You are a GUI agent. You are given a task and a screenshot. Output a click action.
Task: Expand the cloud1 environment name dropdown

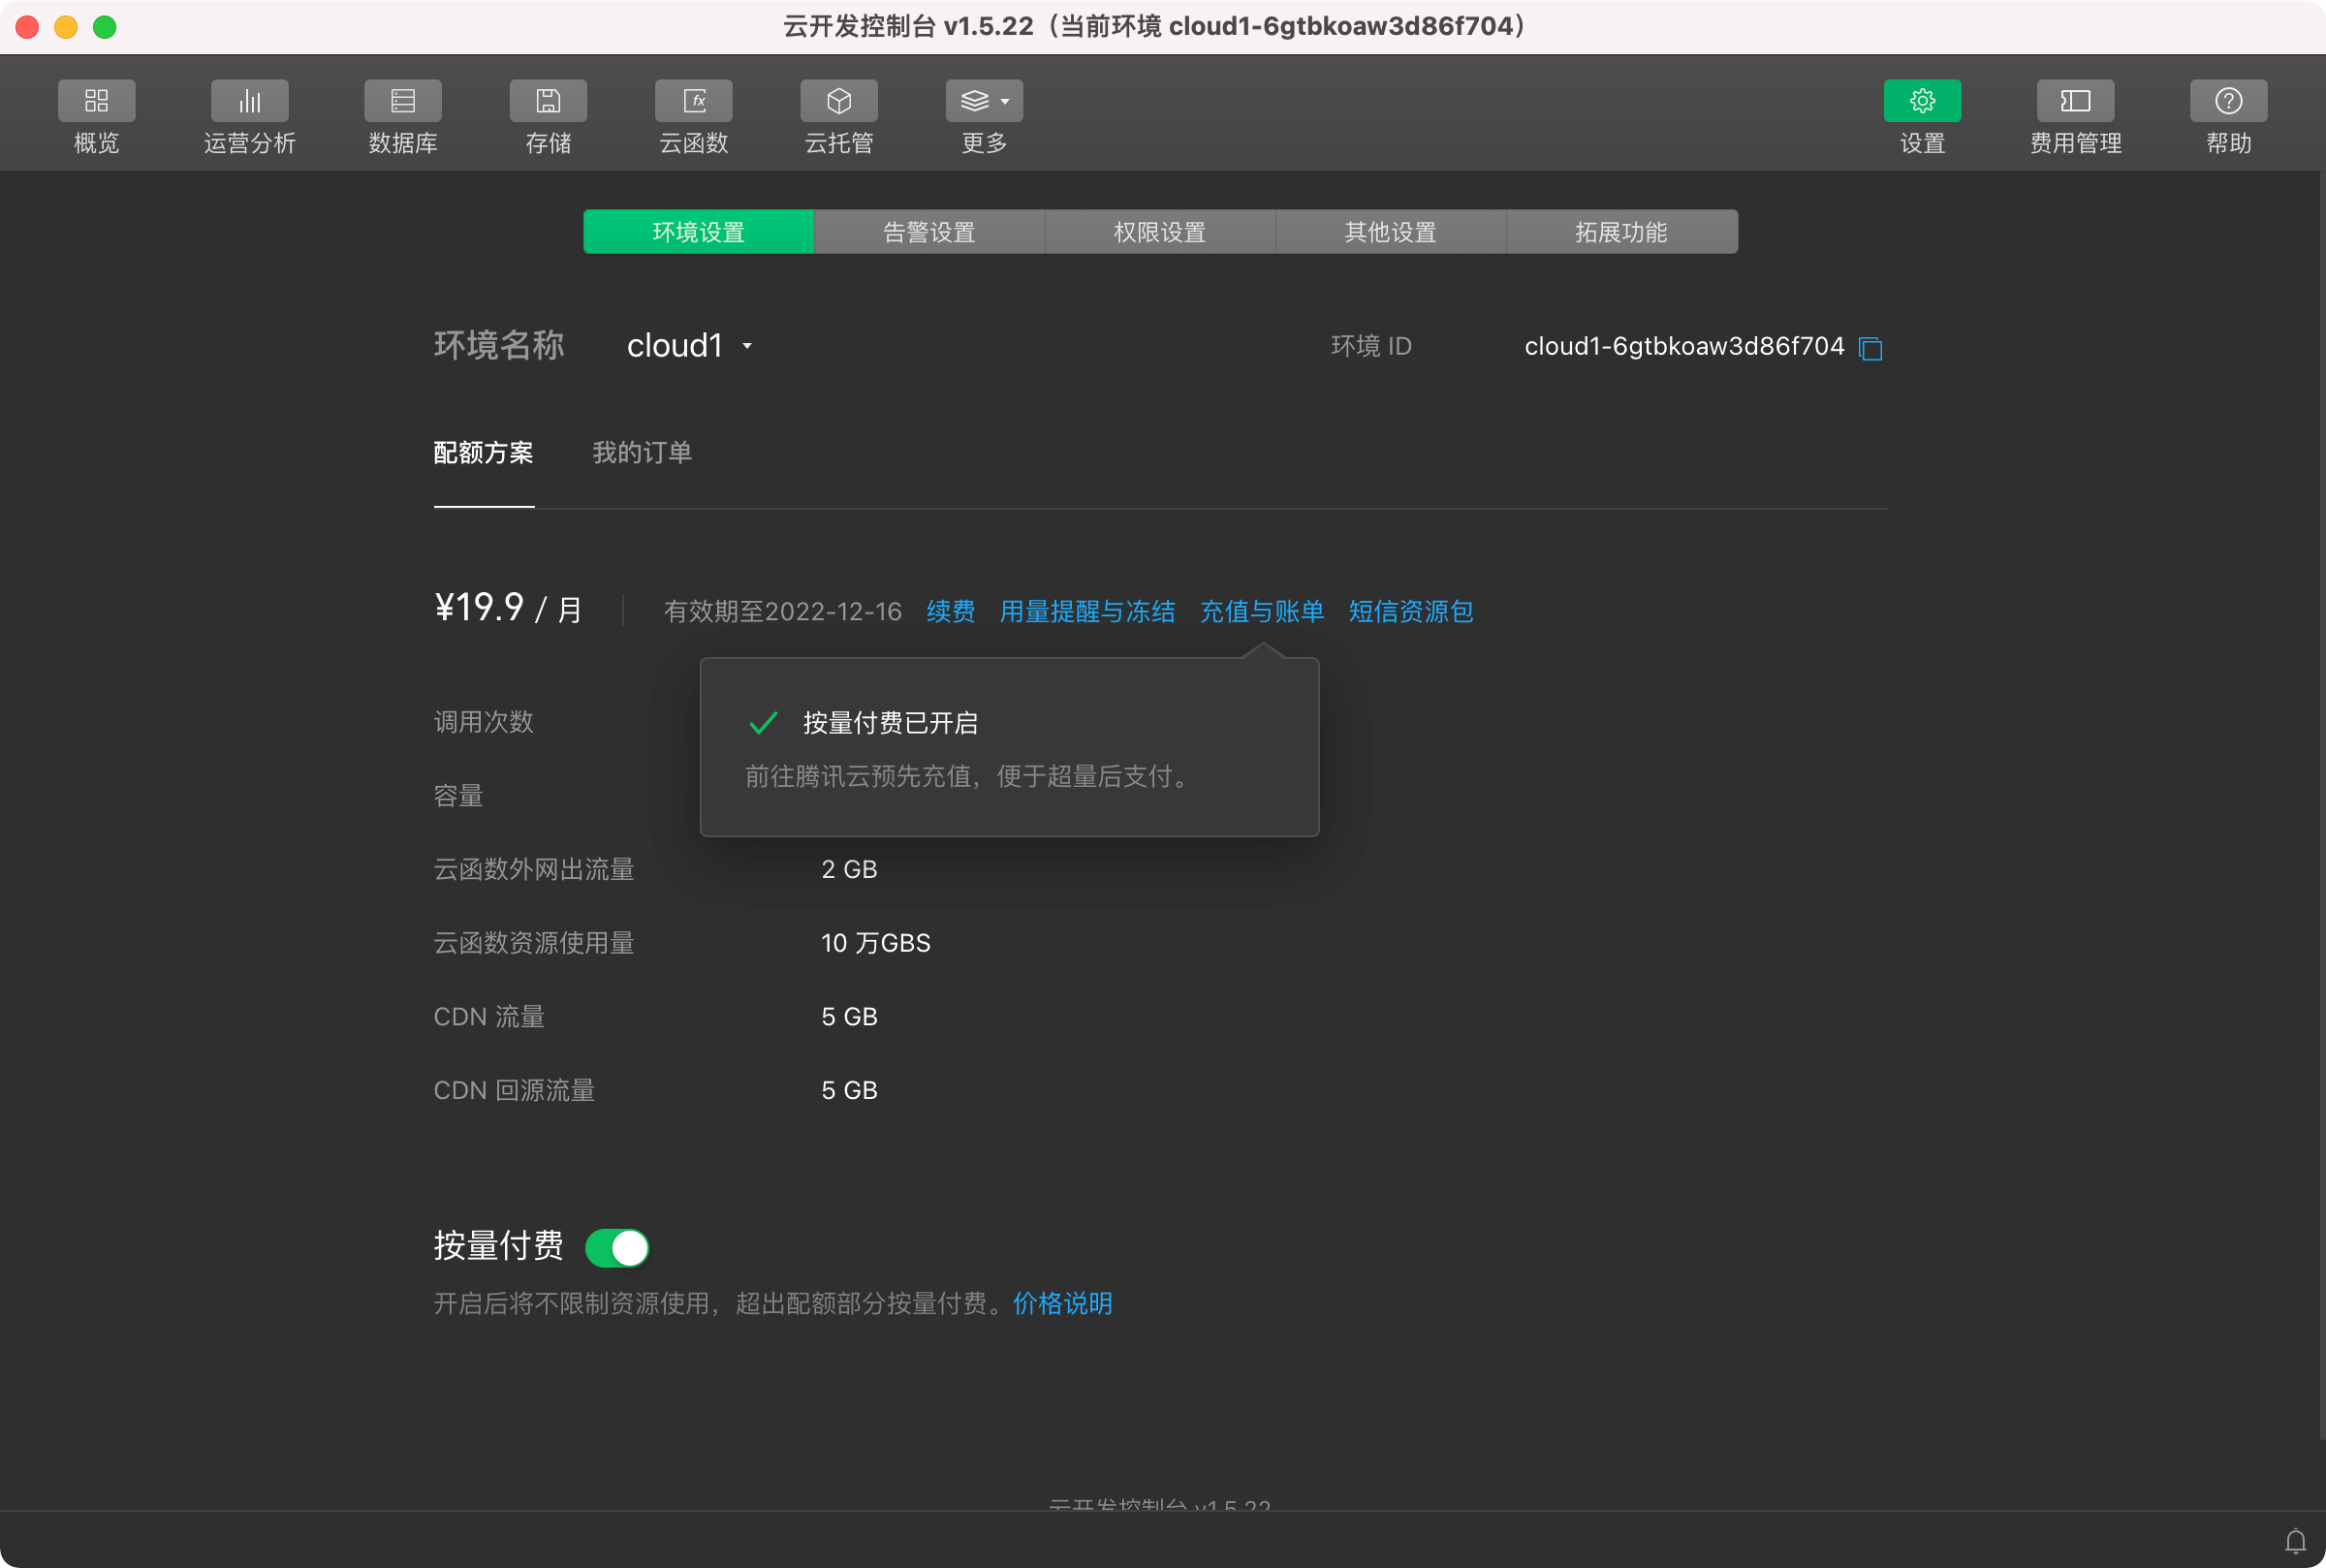pyautogui.click(x=690, y=346)
